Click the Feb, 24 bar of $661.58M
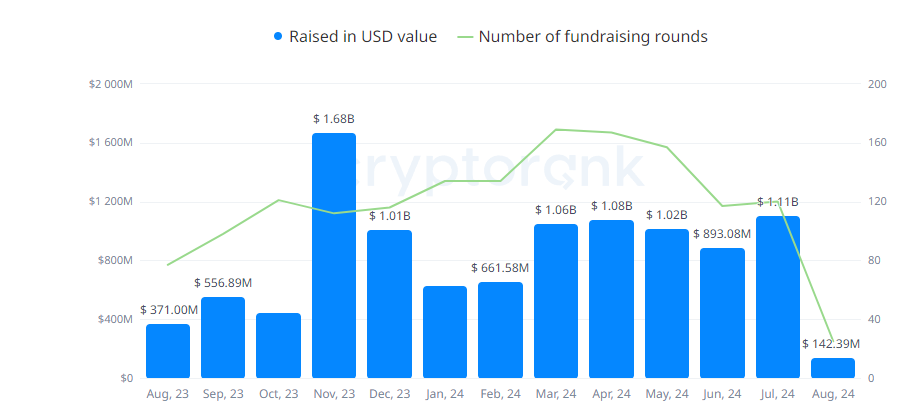The image size is (914, 420). [500, 330]
